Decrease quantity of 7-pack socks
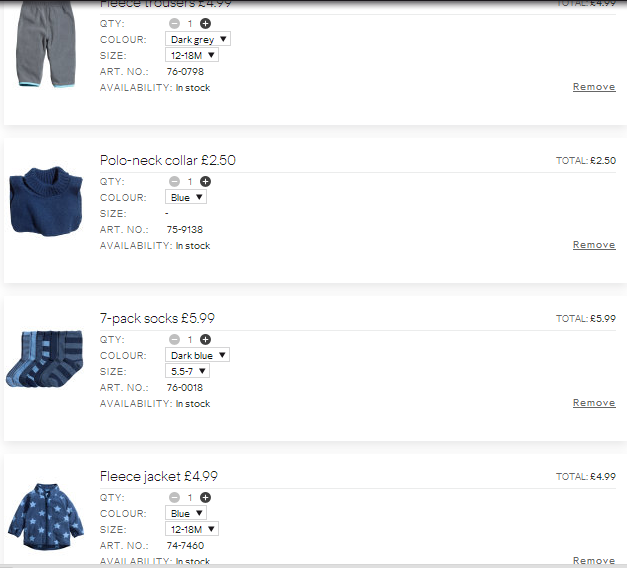 point(174,340)
